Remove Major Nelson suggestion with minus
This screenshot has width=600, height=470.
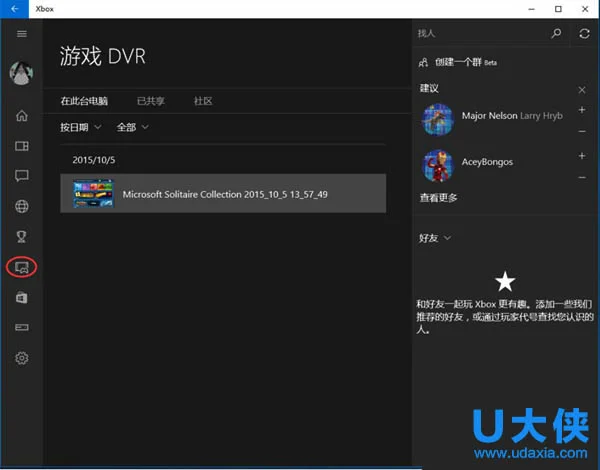(582, 131)
